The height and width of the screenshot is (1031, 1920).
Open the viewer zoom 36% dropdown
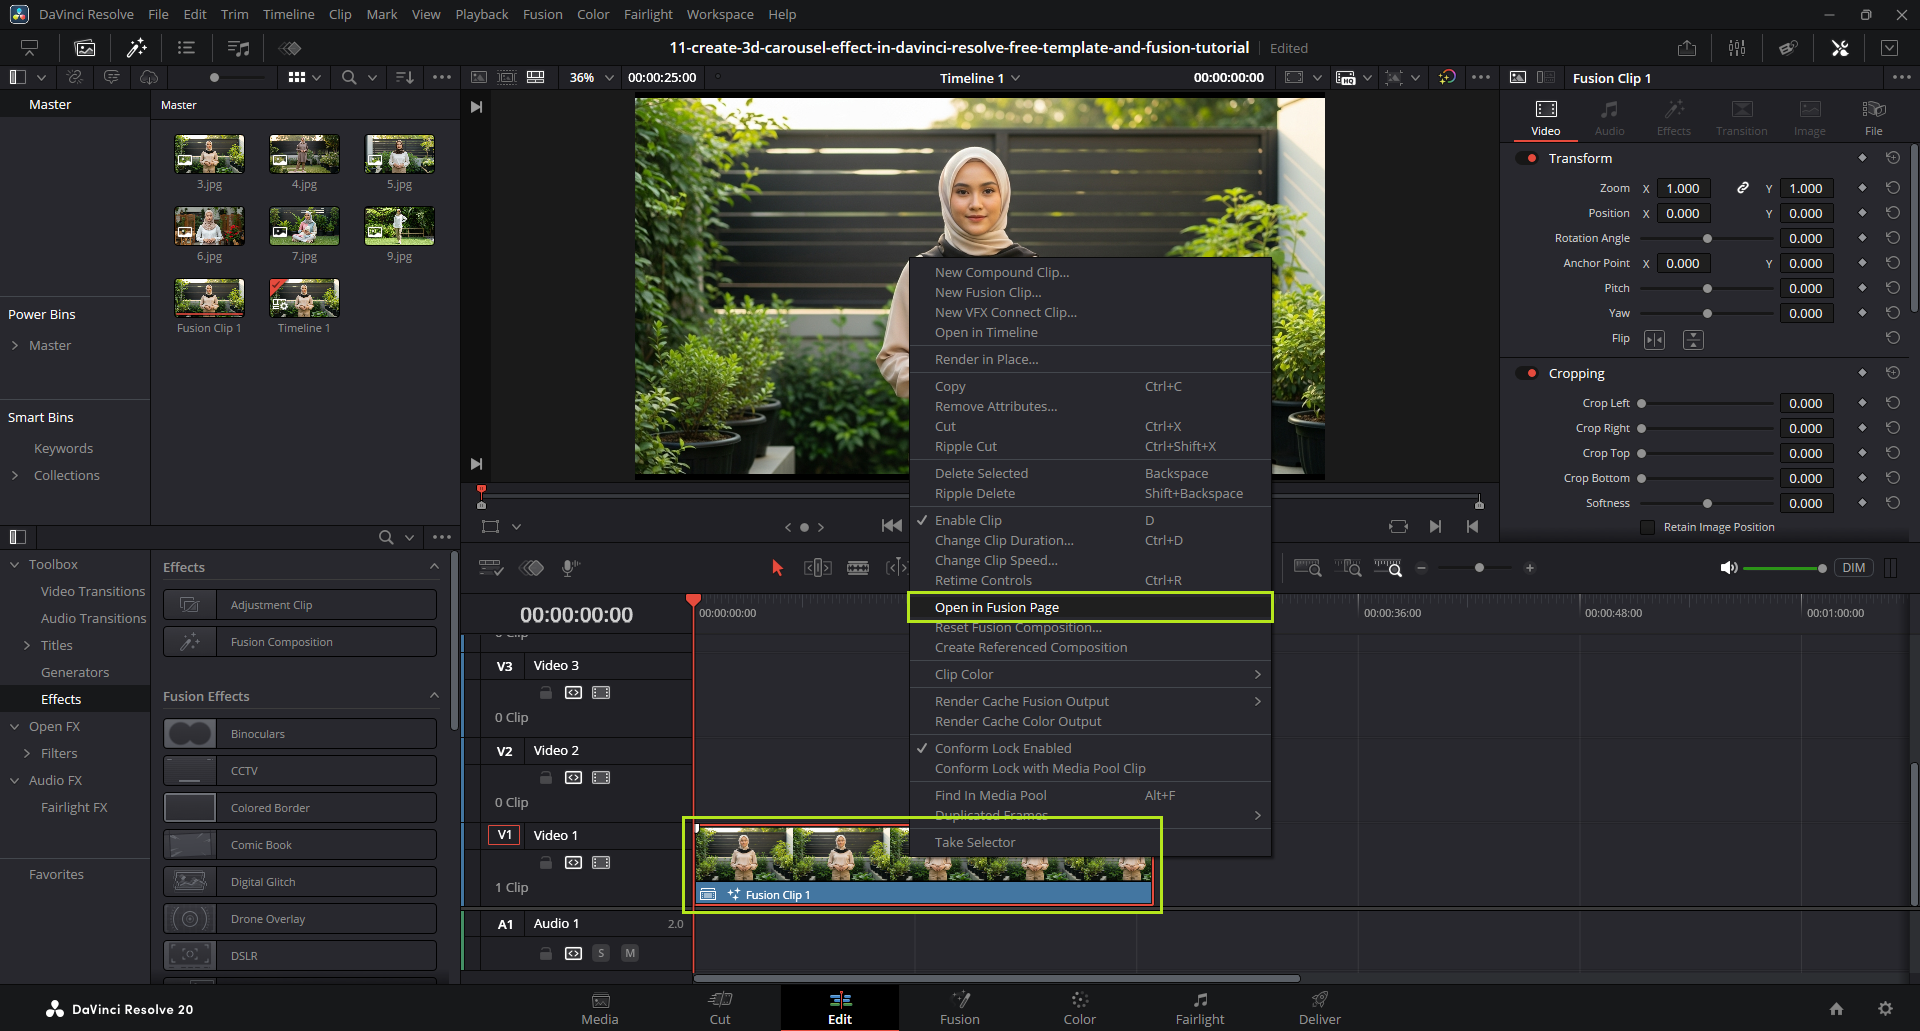coord(592,78)
